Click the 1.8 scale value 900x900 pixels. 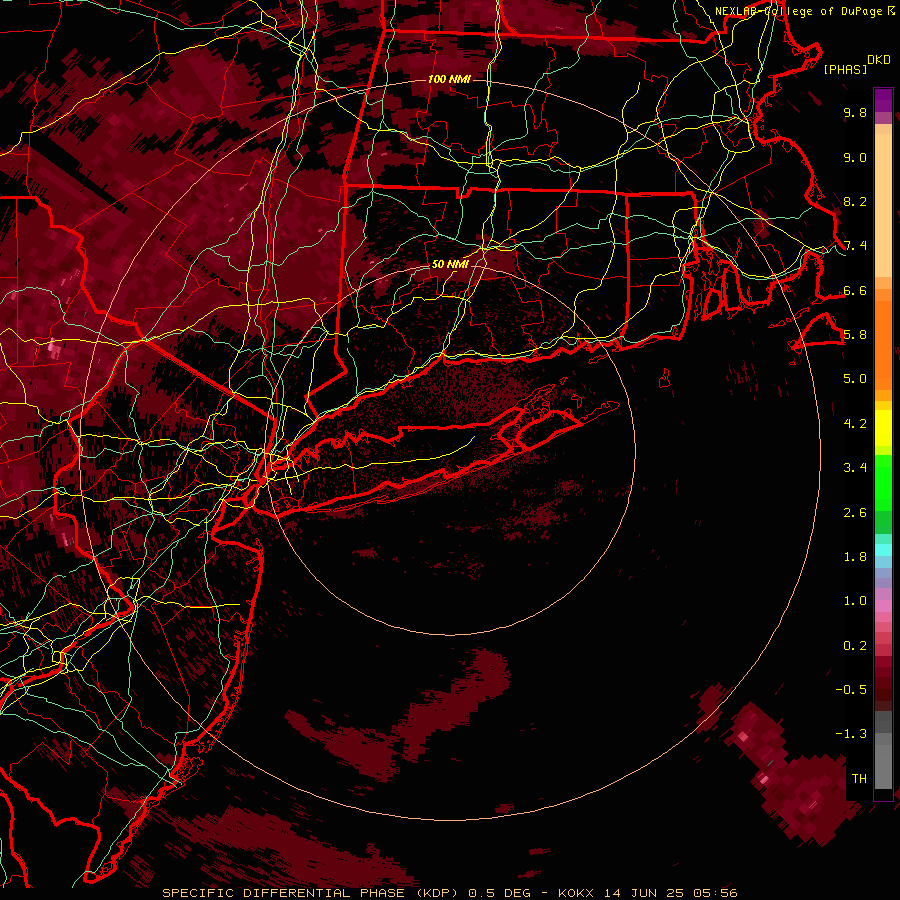pyautogui.click(x=855, y=557)
